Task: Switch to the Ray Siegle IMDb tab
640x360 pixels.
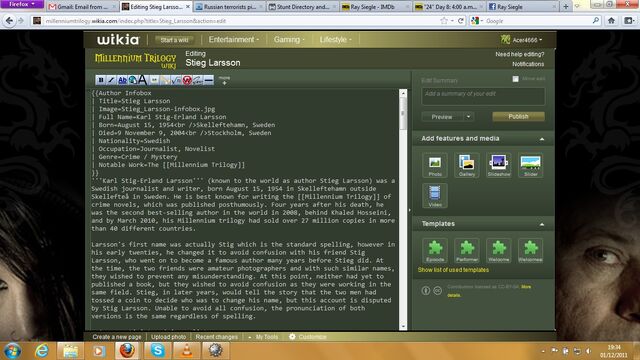Action: tap(376, 7)
